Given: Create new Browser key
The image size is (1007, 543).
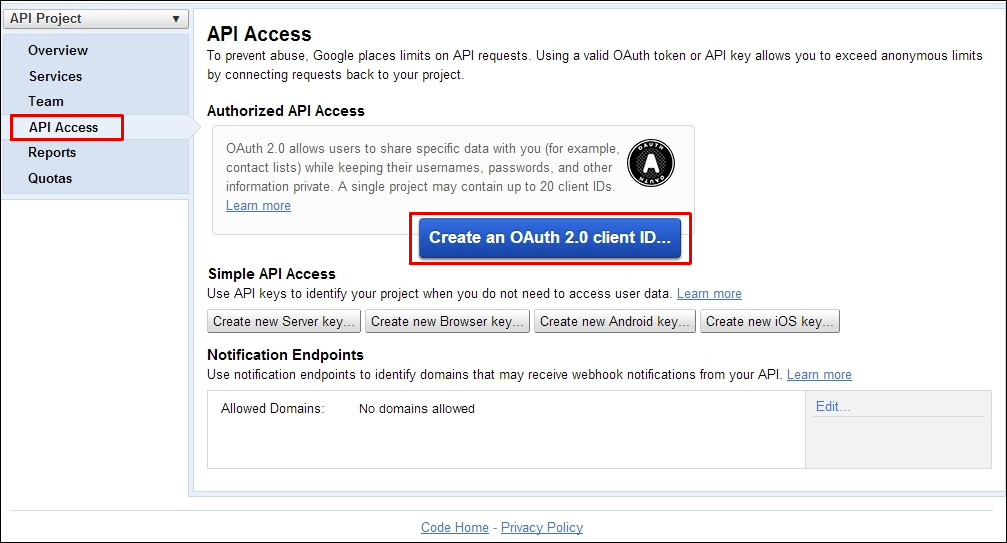Looking at the screenshot, I should click(447, 321).
